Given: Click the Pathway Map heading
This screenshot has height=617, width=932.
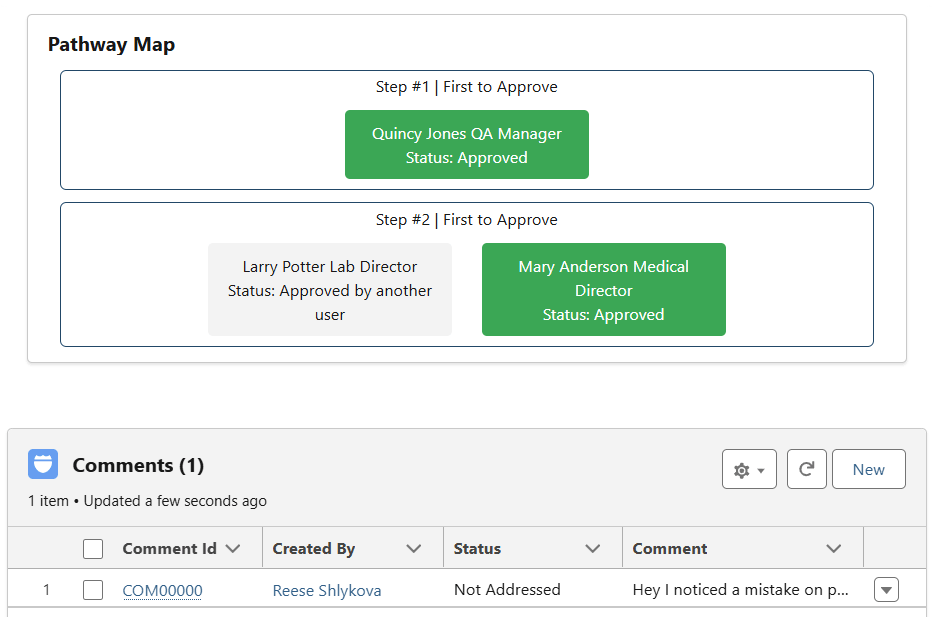Looking at the screenshot, I should 111,45.
